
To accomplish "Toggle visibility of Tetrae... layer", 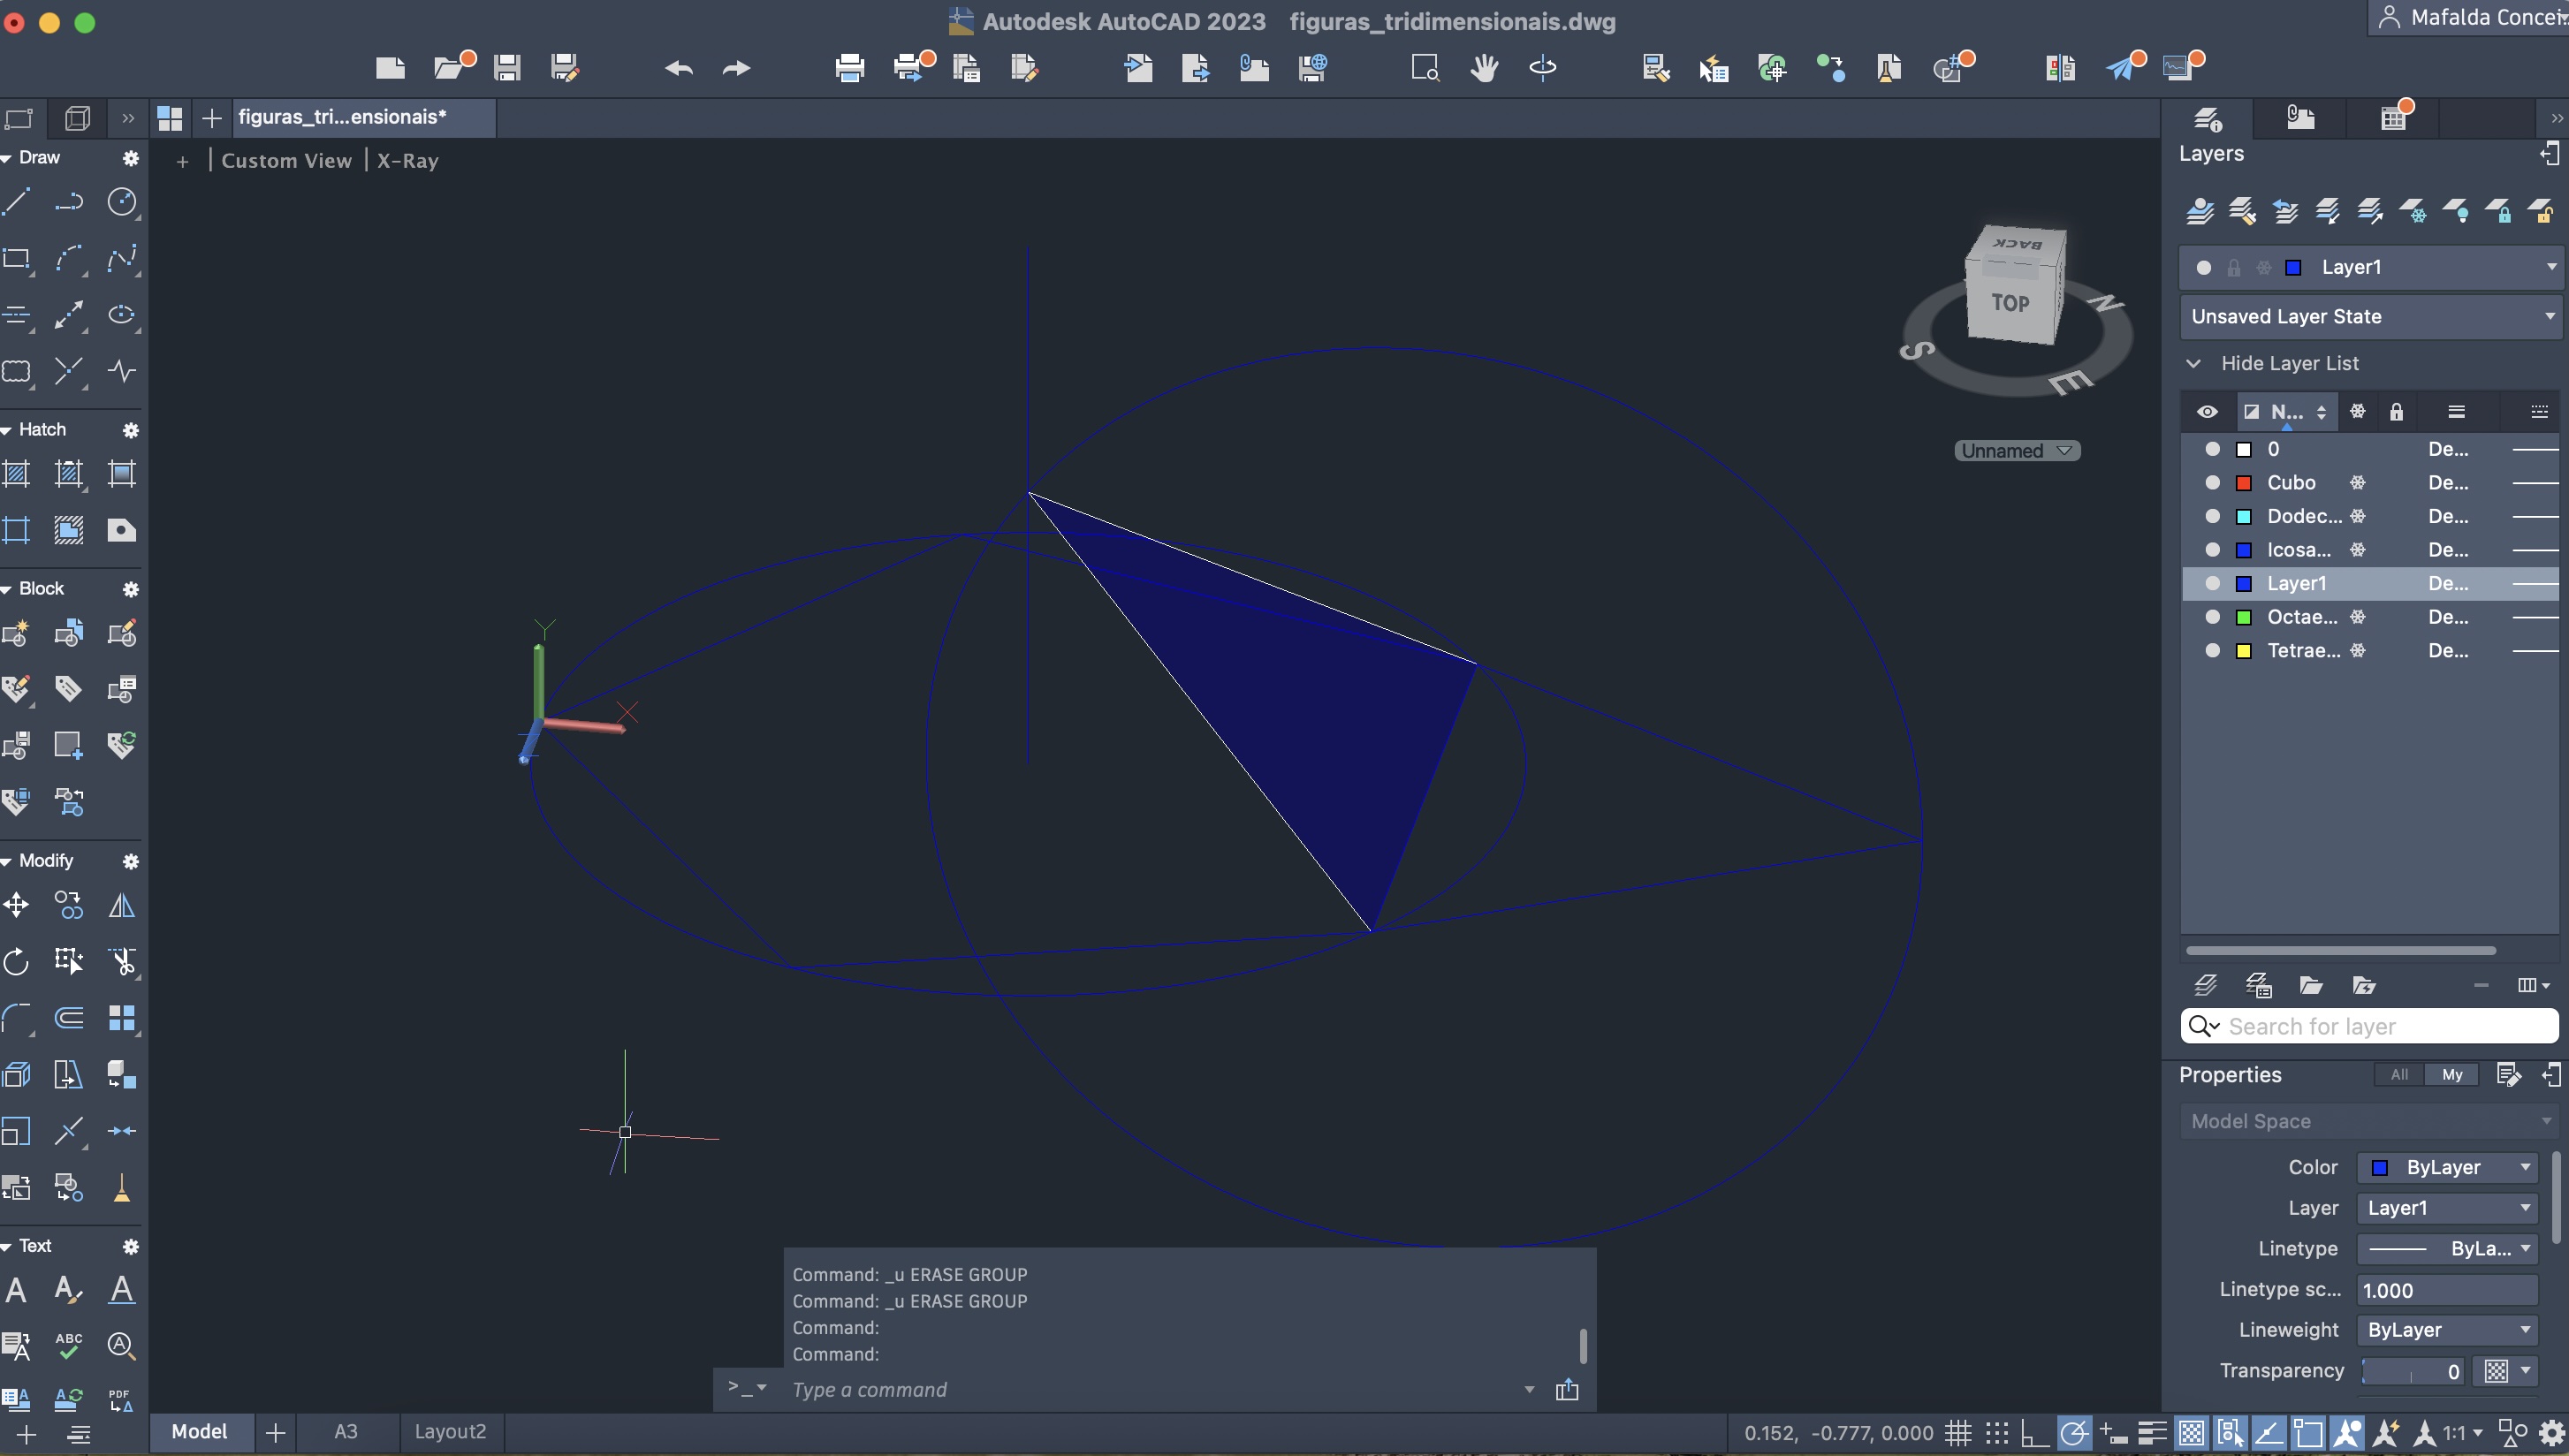I will (2212, 651).
